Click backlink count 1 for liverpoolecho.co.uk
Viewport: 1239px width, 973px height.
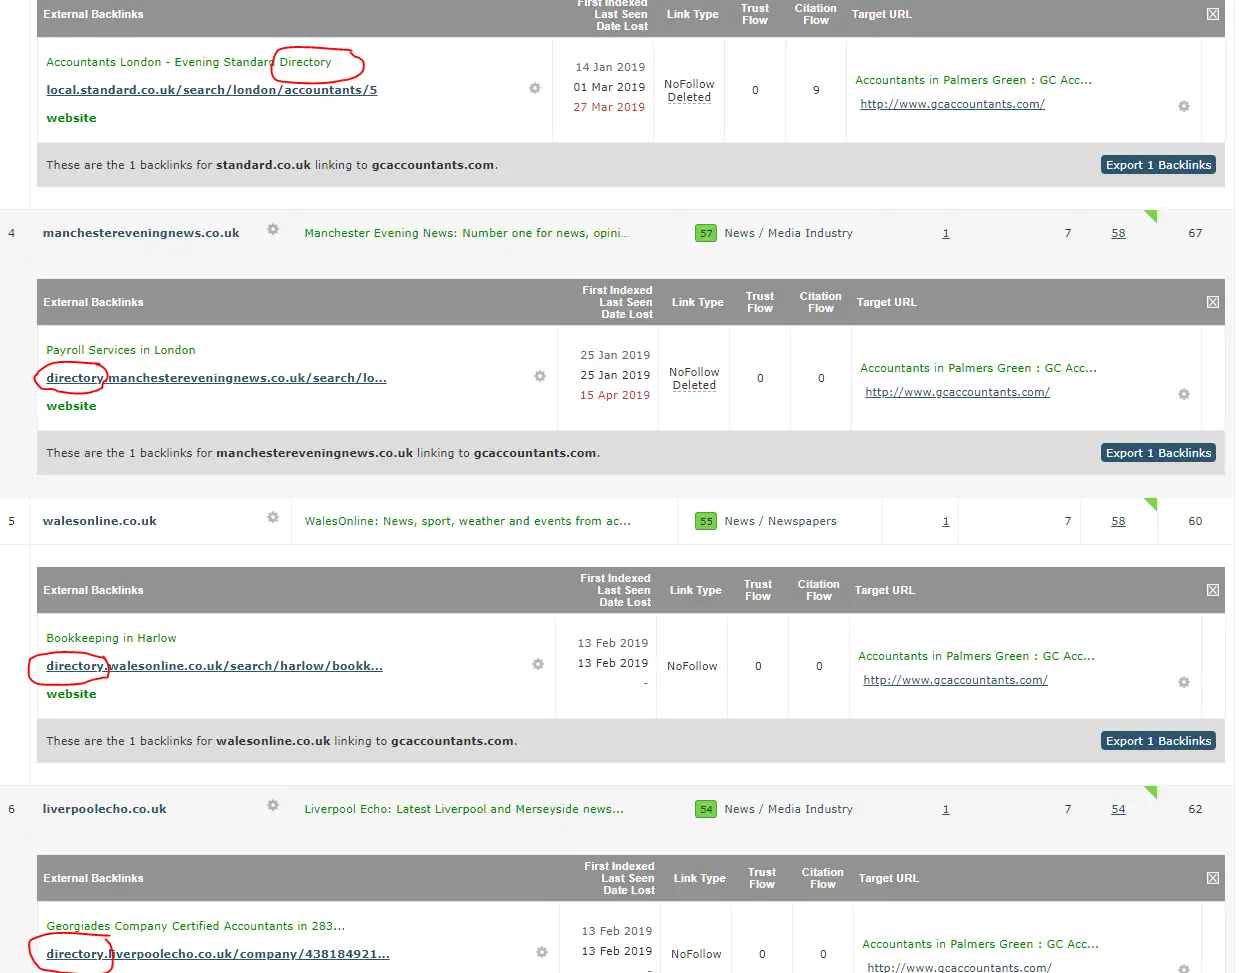tap(946, 809)
